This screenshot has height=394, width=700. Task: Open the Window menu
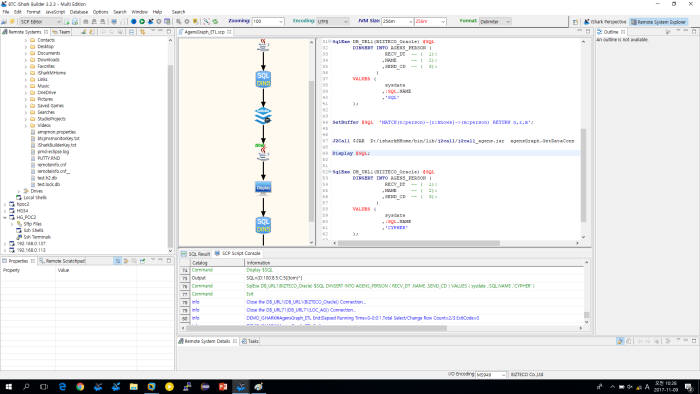coord(140,12)
